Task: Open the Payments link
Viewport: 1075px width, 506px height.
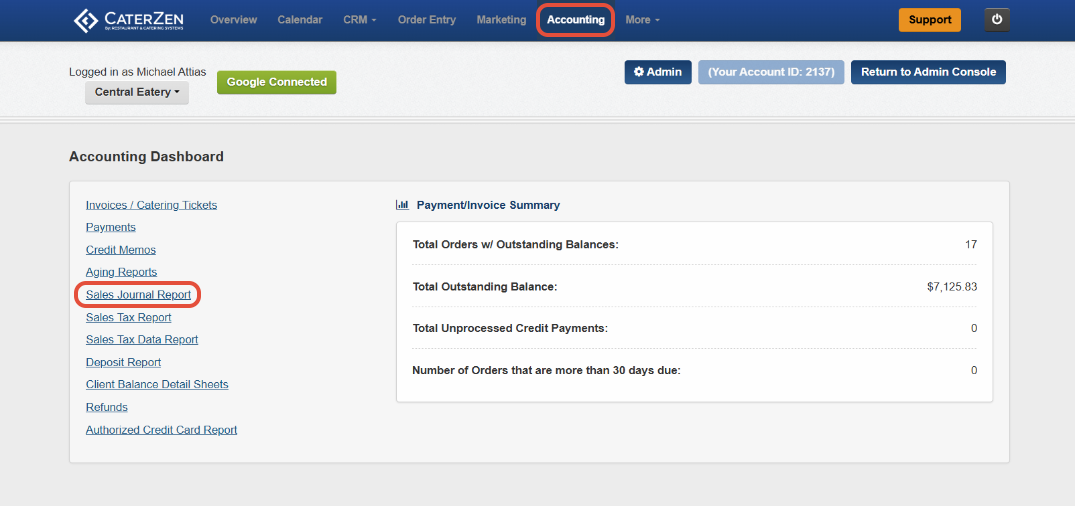Action: coord(110,227)
